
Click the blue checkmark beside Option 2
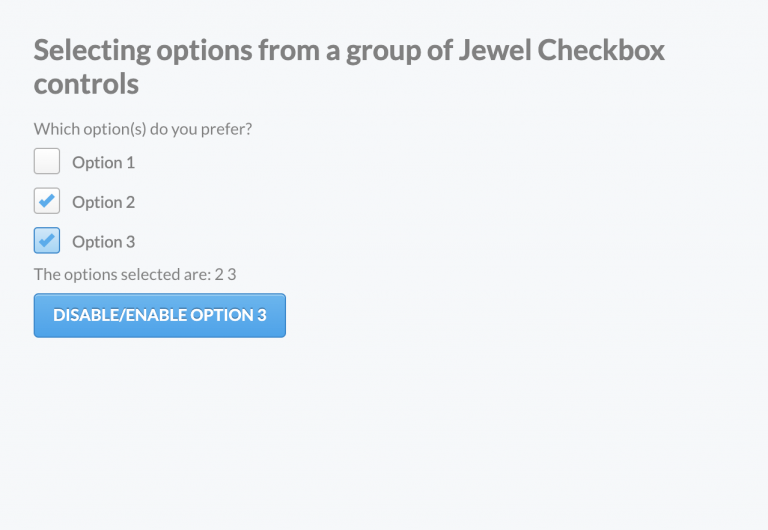pos(47,201)
